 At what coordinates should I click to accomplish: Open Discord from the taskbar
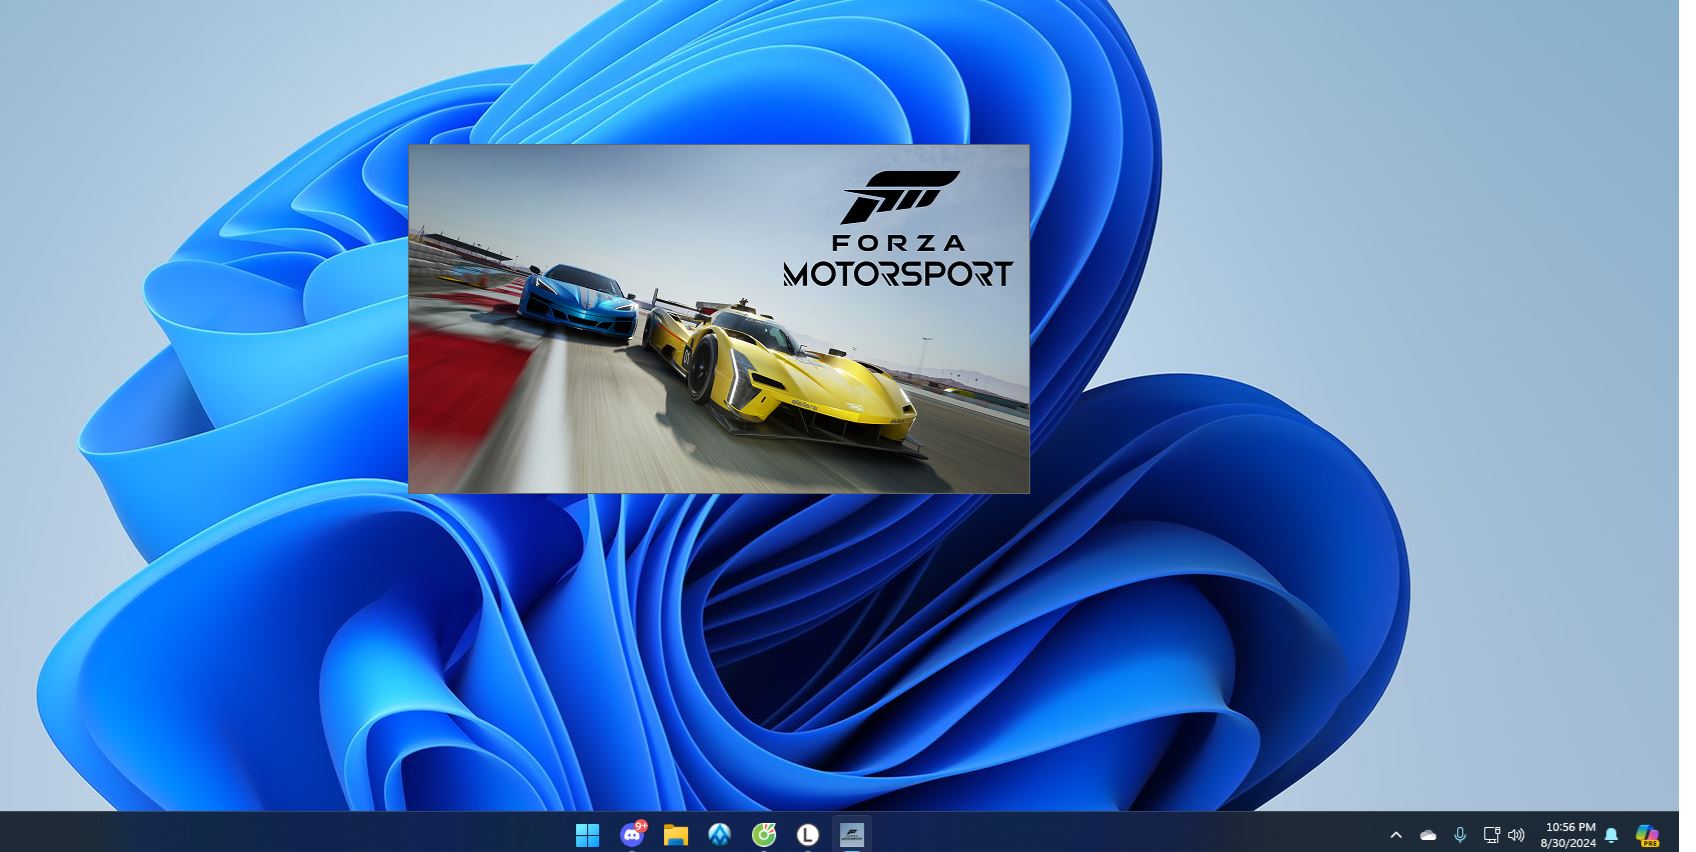[632, 834]
